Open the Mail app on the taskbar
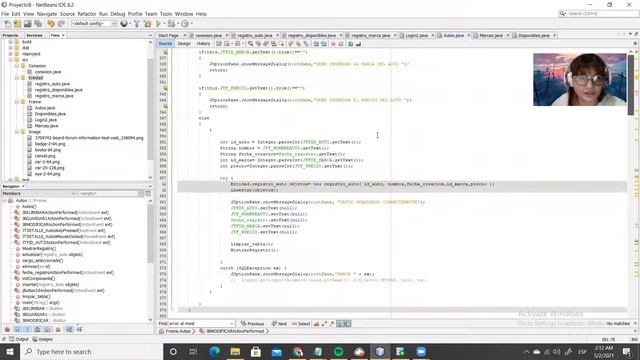Image resolution: width=640 pixels, height=360 pixels. point(276,351)
